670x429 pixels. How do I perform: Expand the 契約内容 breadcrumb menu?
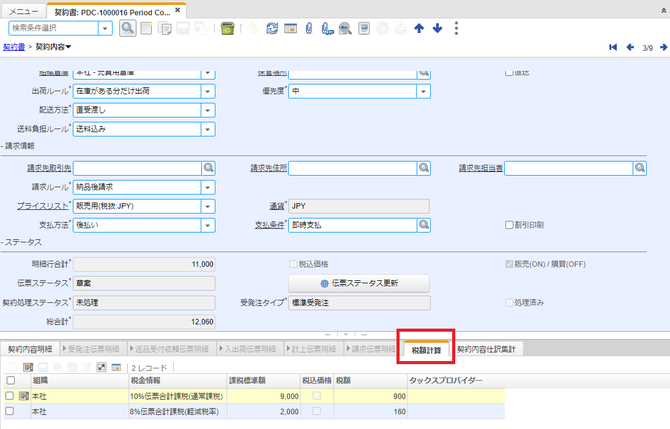[53, 47]
